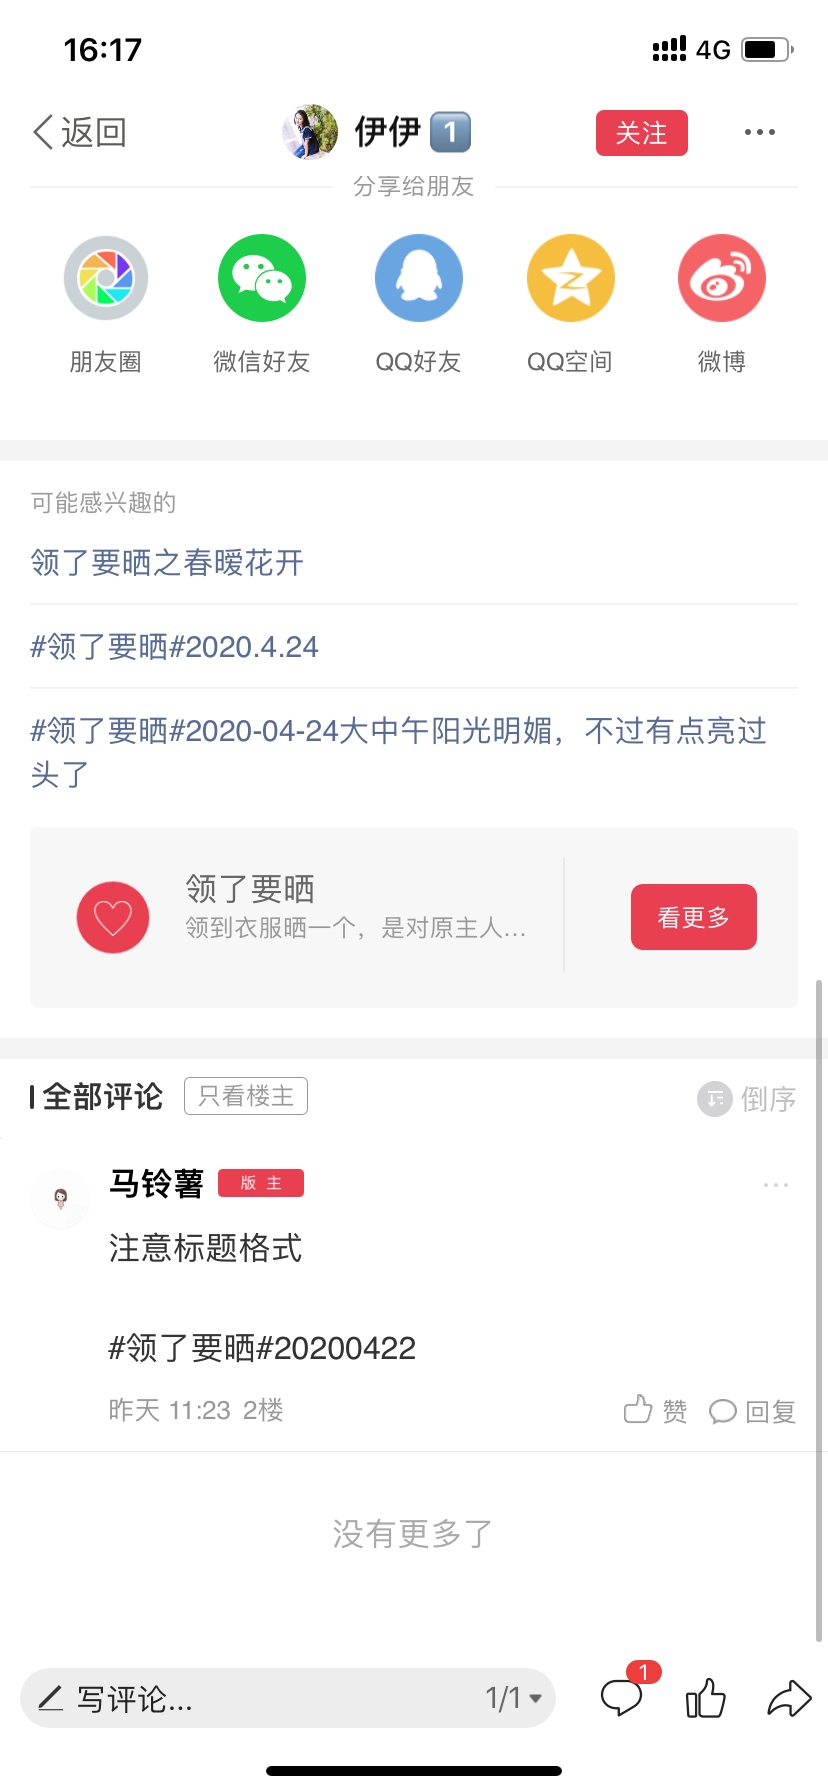The image size is (828, 1792).
Task: Tap the QQ好友 penguin icon
Action: coord(418,279)
